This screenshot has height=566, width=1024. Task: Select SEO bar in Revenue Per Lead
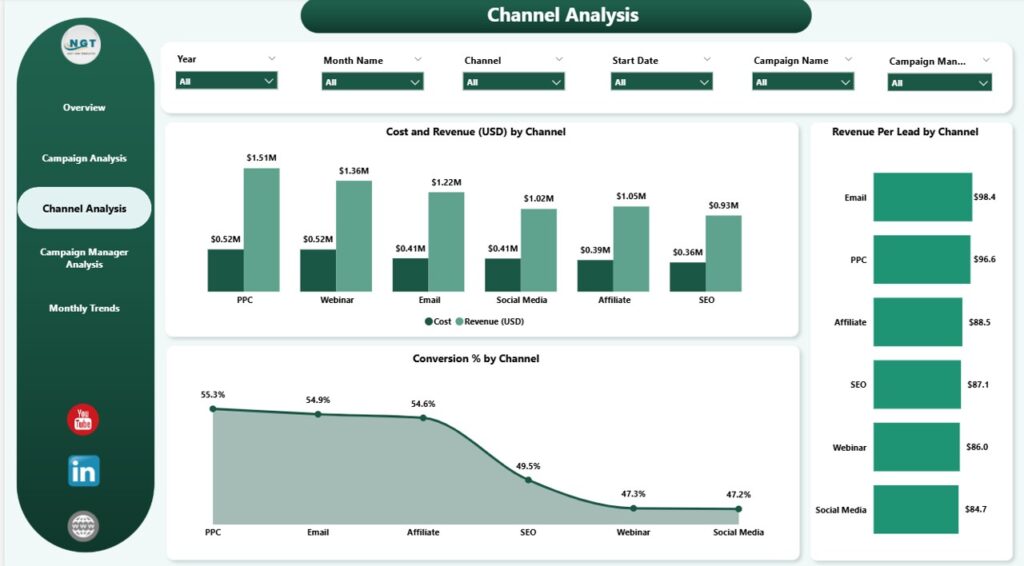coord(917,385)
